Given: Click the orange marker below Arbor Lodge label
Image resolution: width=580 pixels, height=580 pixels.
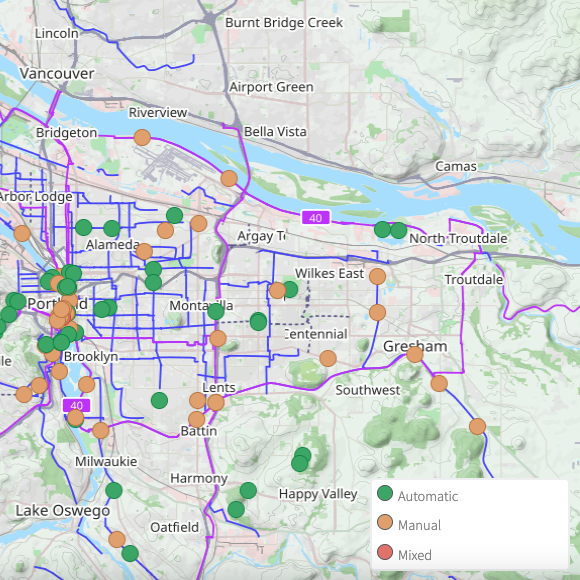Looking at the screenshot, I should [x=22, y=233].
